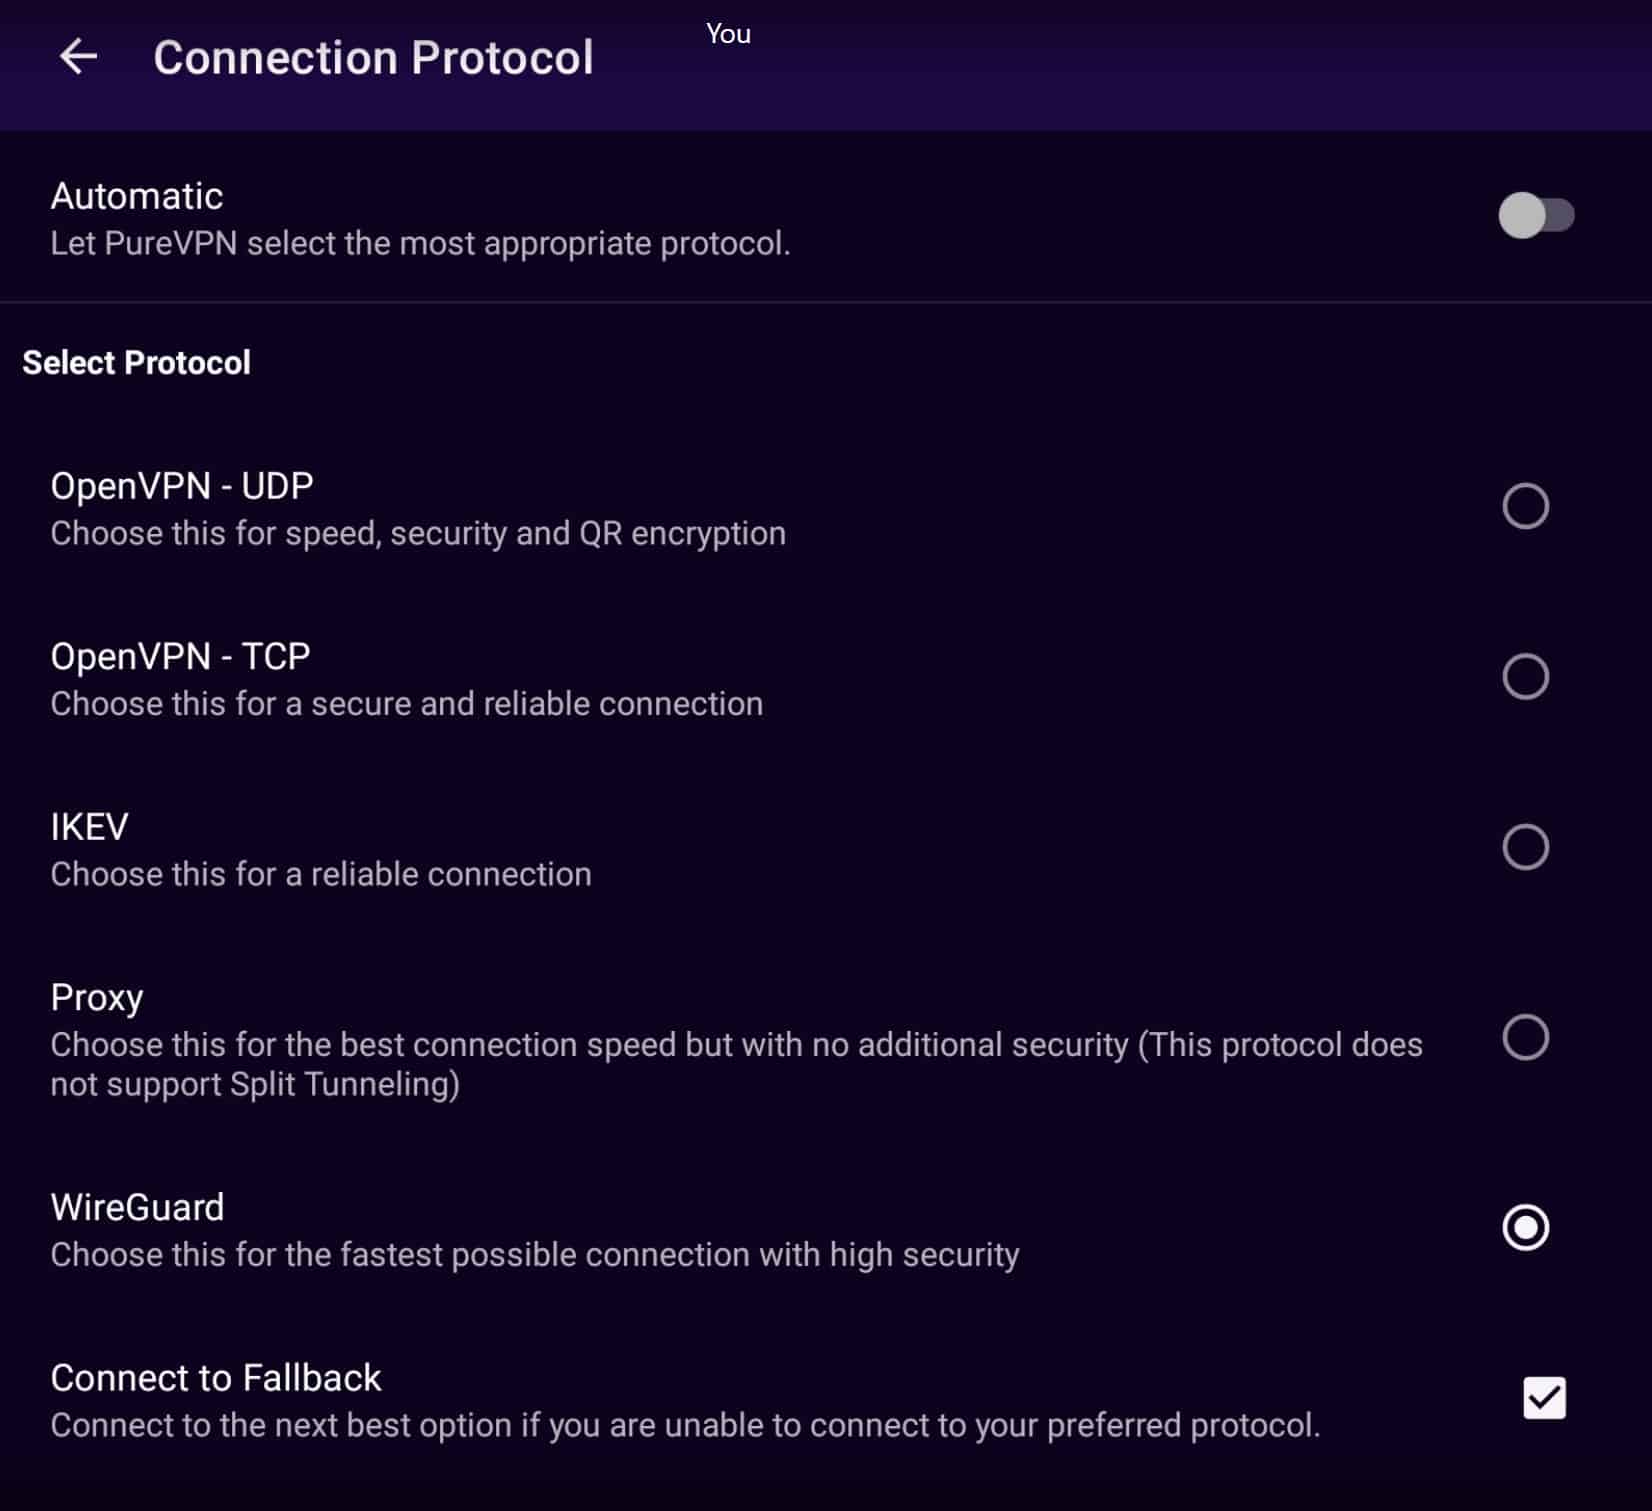1652x1511 pixels.
Task: Toggle the Automatic protocol switch
Action: [x=1536, y=215]
